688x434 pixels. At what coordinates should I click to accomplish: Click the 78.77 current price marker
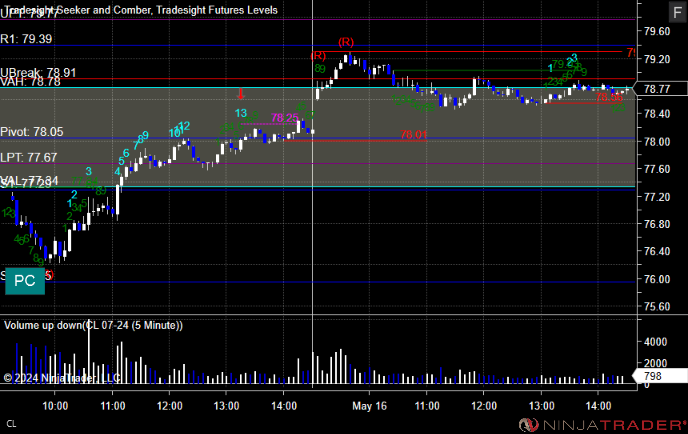pos(659,89)
